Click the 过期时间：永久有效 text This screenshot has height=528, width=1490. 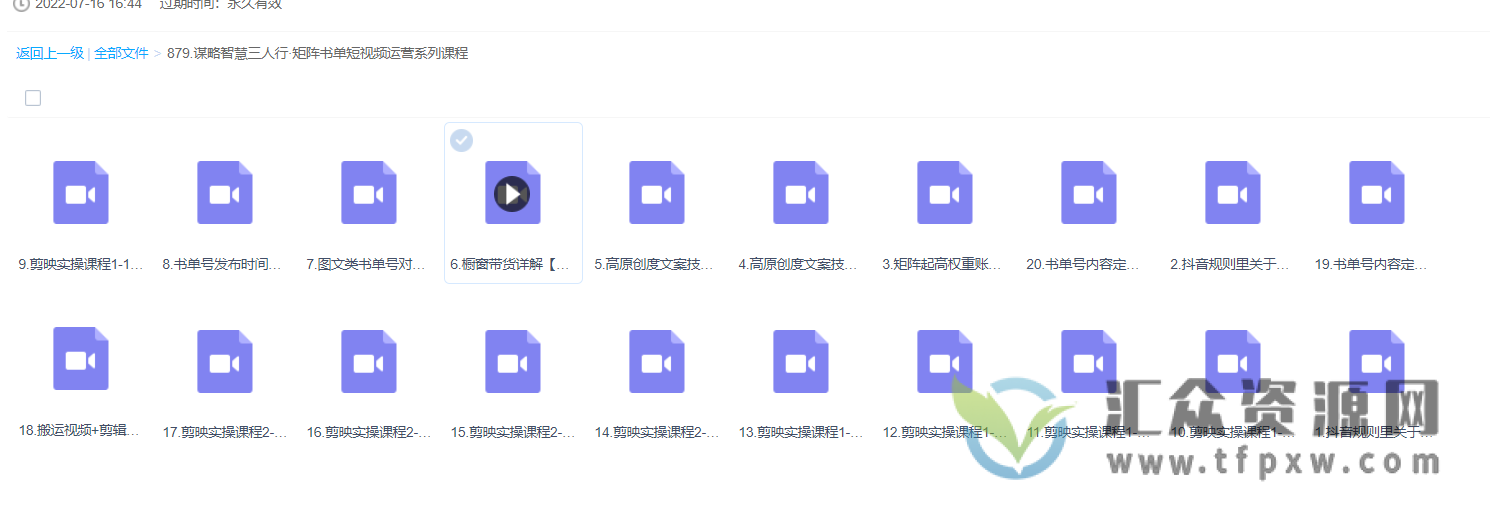(x=221, y=4)
